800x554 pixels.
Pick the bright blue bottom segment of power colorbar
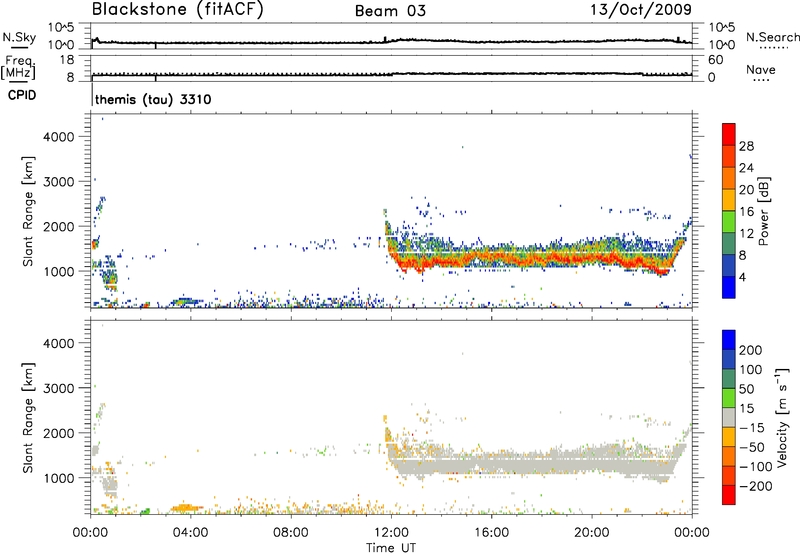729,287
